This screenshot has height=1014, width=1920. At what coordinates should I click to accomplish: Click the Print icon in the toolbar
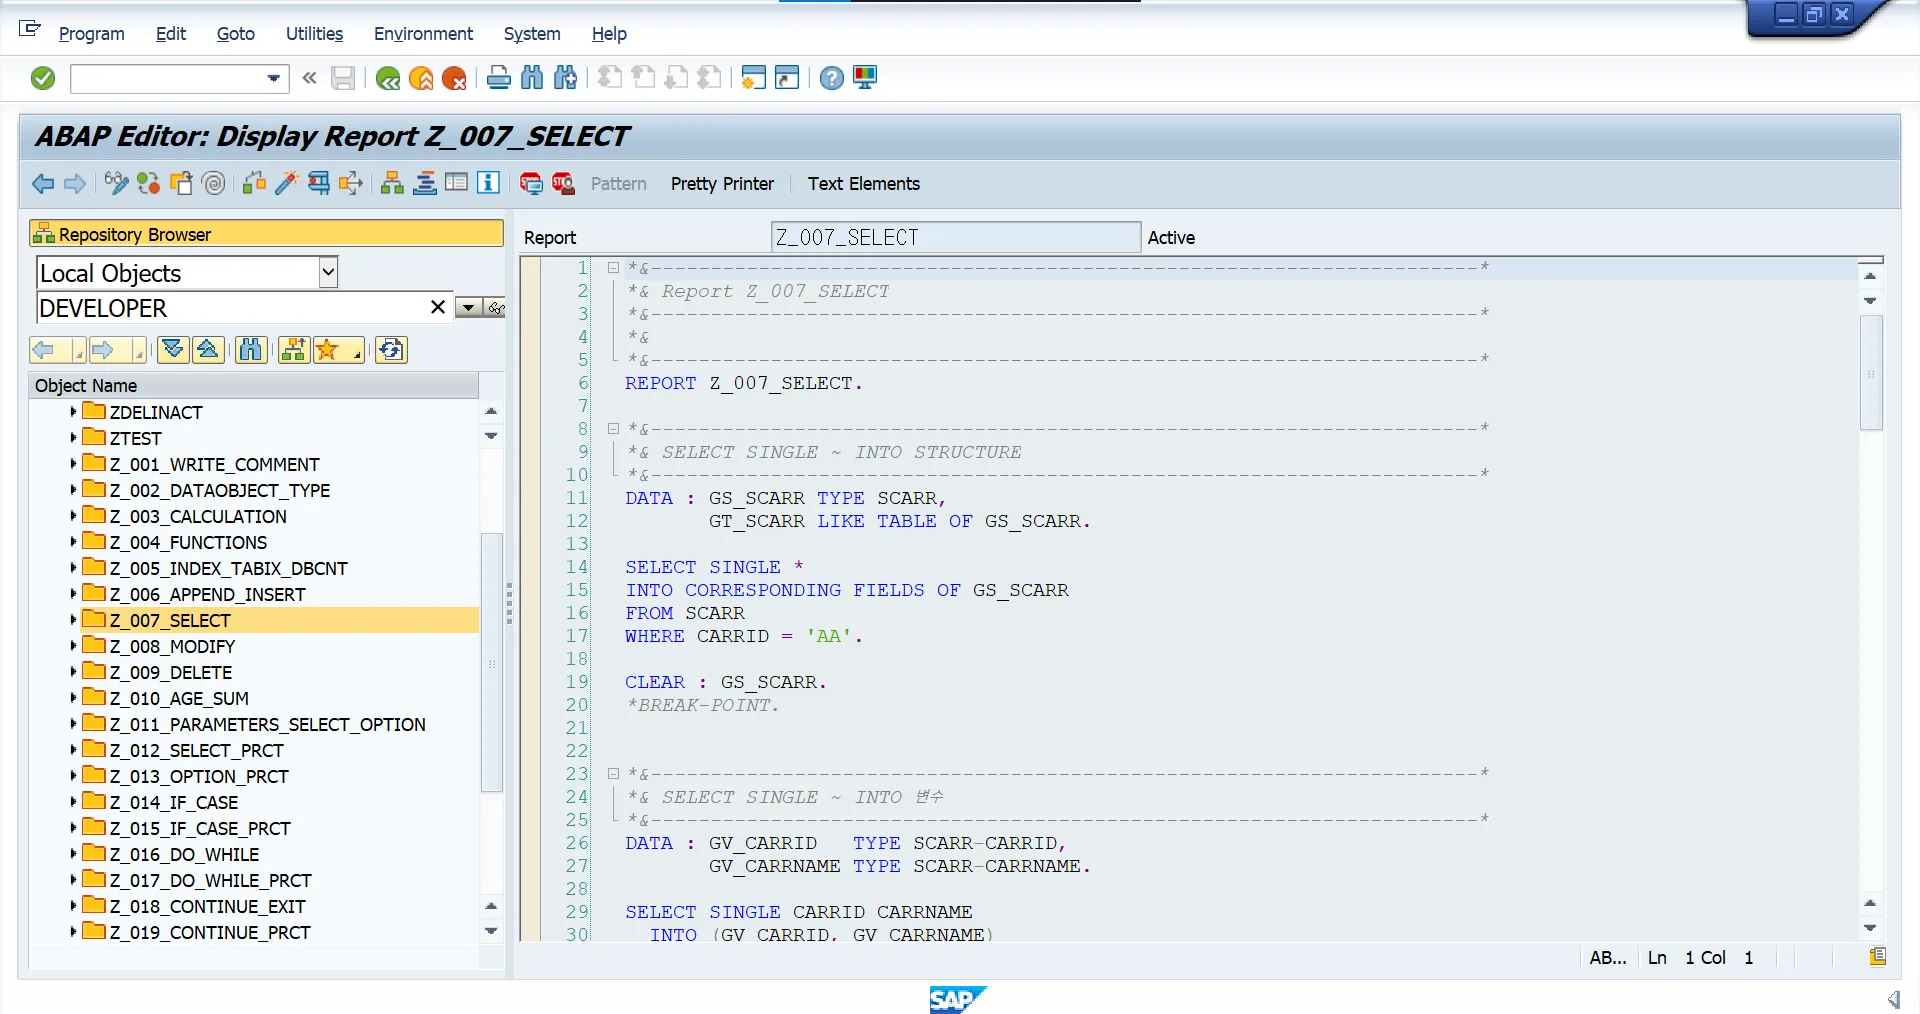point(498,78)
